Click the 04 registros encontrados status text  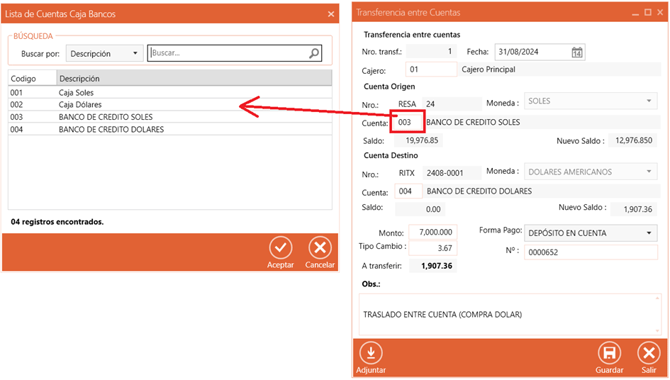pyautogui.click(x=57, y=222)
